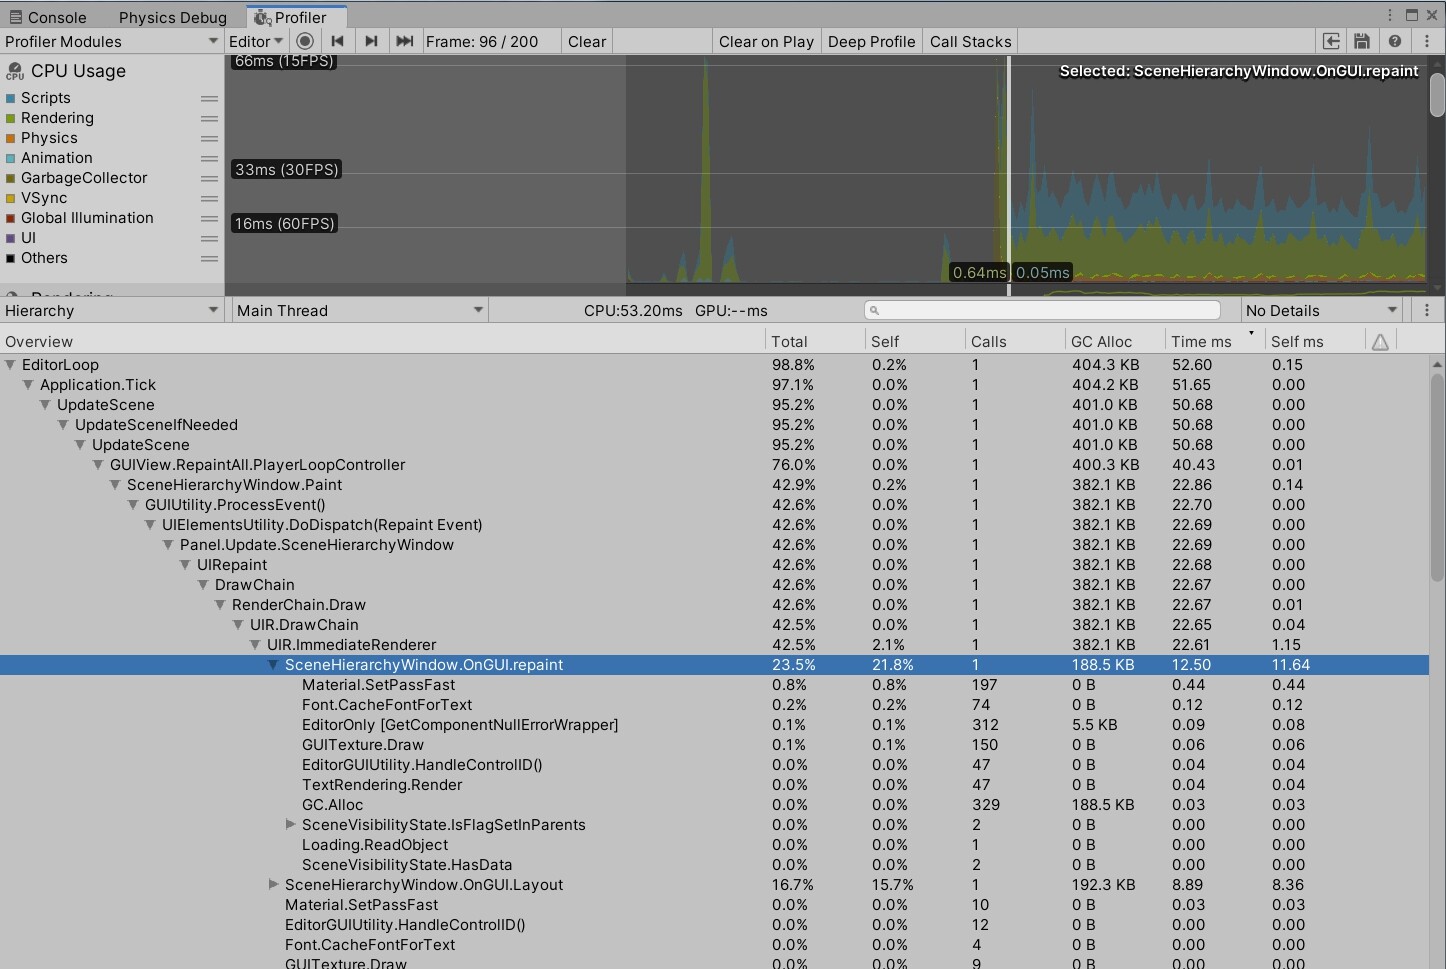The width and height of the screenshot is (1446, 969).
Task: Toggle the Rendering chart category
Action: 10,118
